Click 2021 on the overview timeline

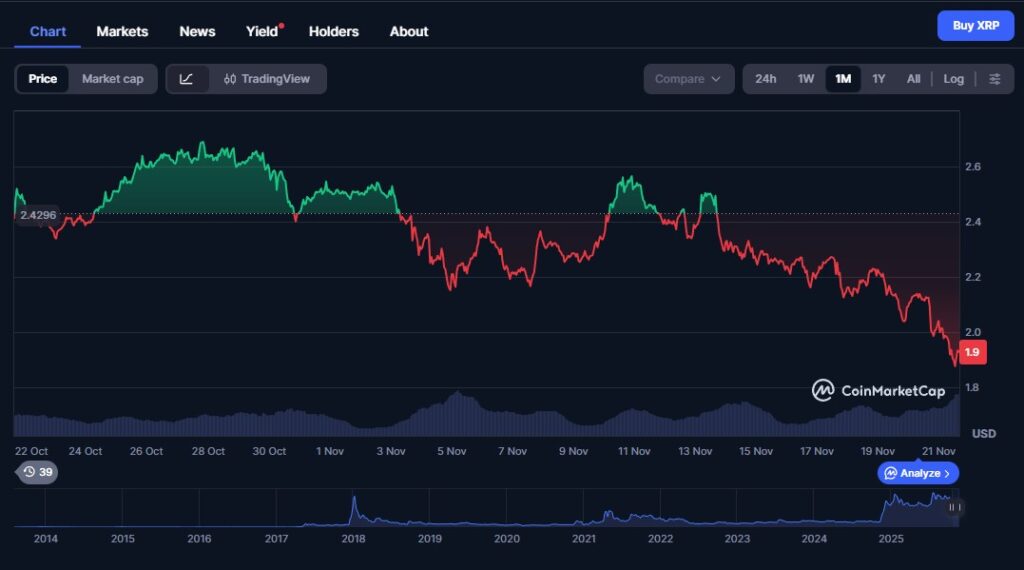tap(584, 539)
